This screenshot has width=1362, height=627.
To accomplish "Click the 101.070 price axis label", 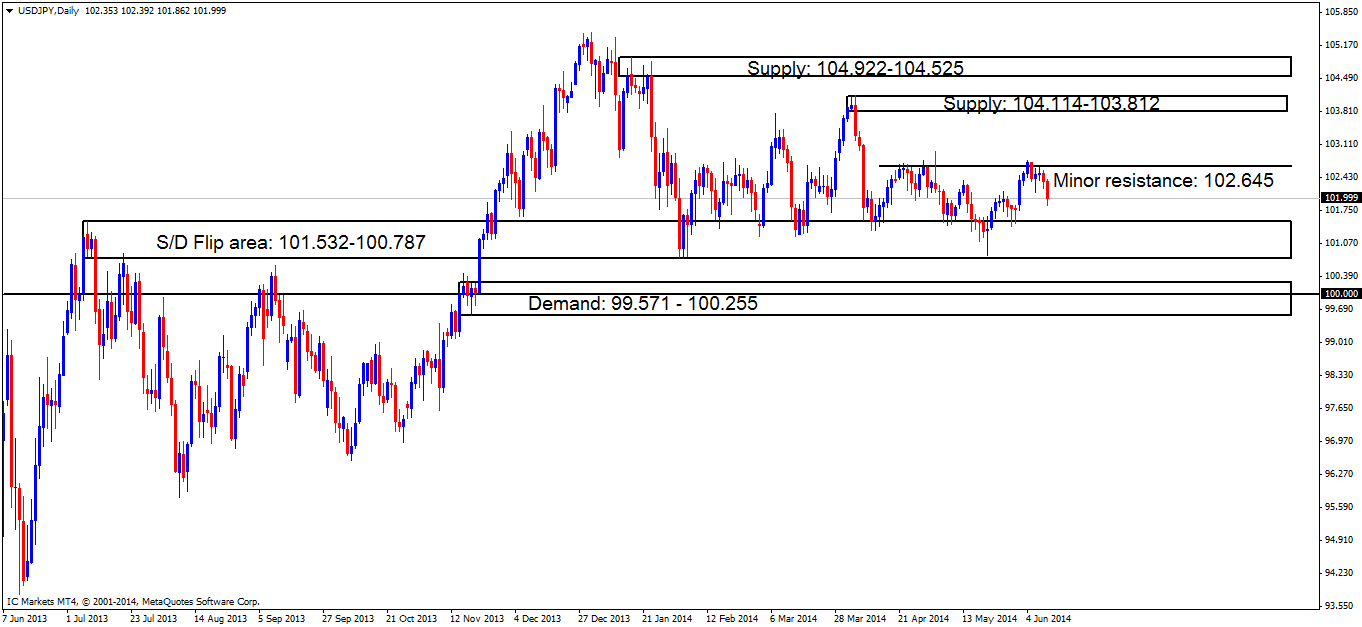I will (x=1340, y=243).
